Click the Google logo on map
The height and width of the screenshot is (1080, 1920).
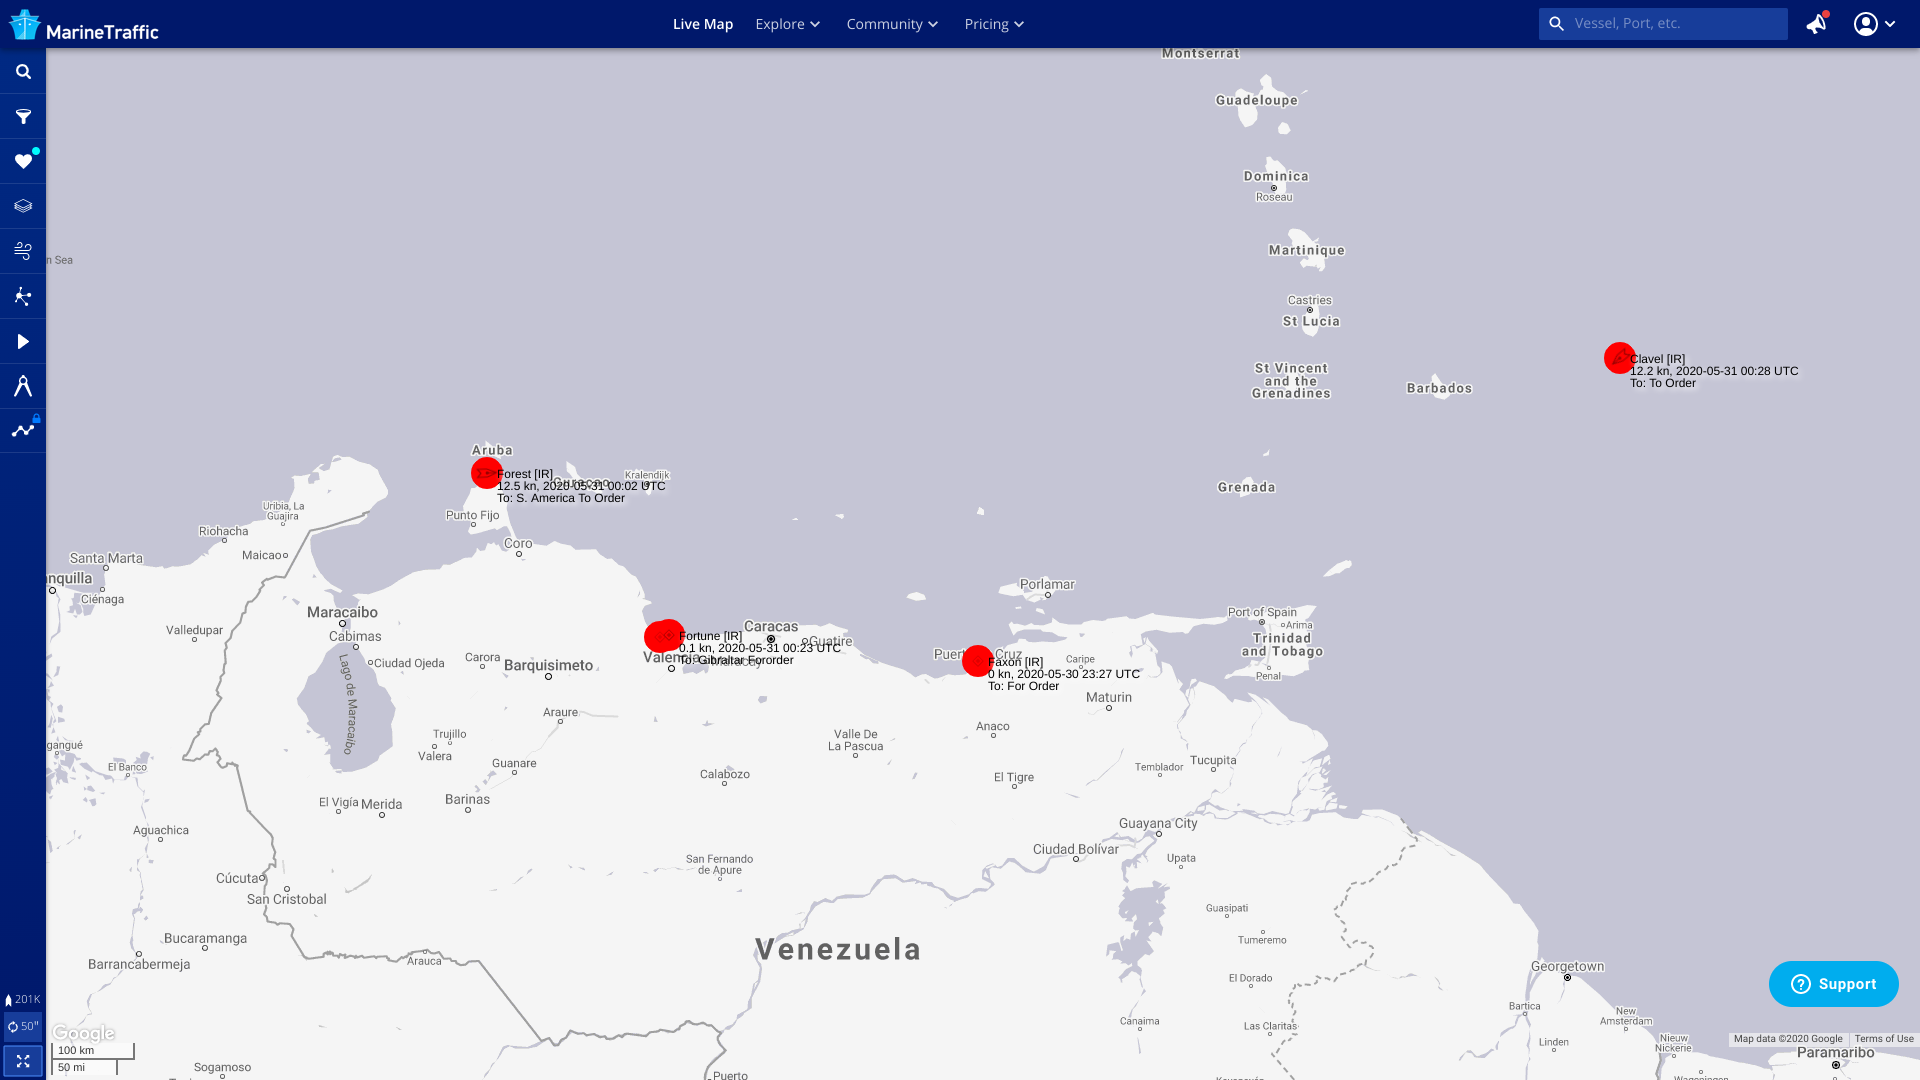click(84, 1033)
